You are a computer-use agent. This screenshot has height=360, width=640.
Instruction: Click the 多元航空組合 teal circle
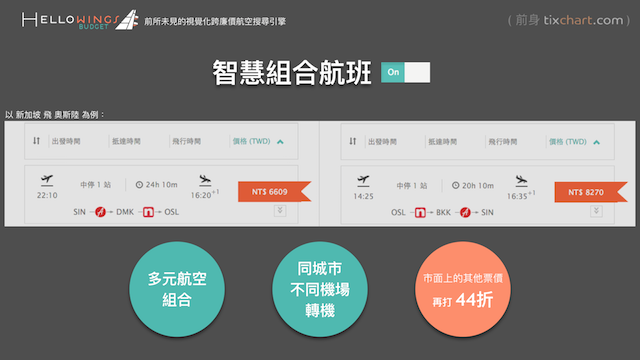[x=177, y=289]
